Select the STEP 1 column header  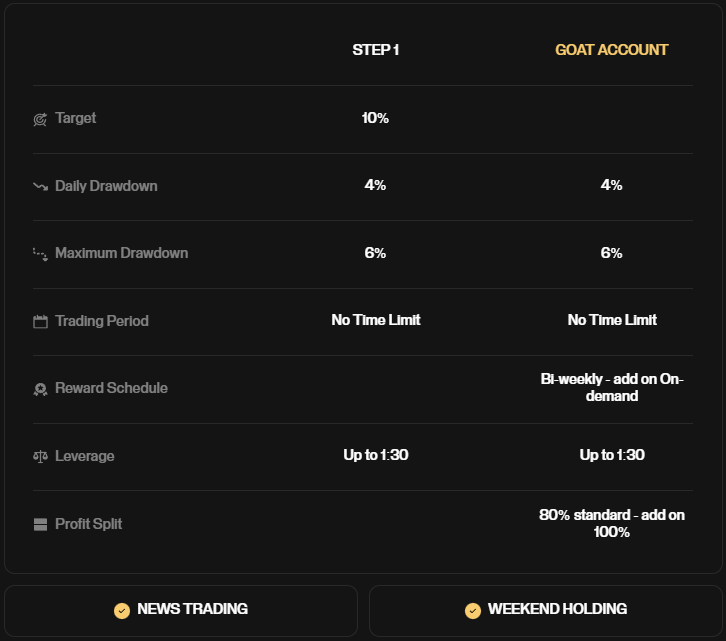coord(376,50)
